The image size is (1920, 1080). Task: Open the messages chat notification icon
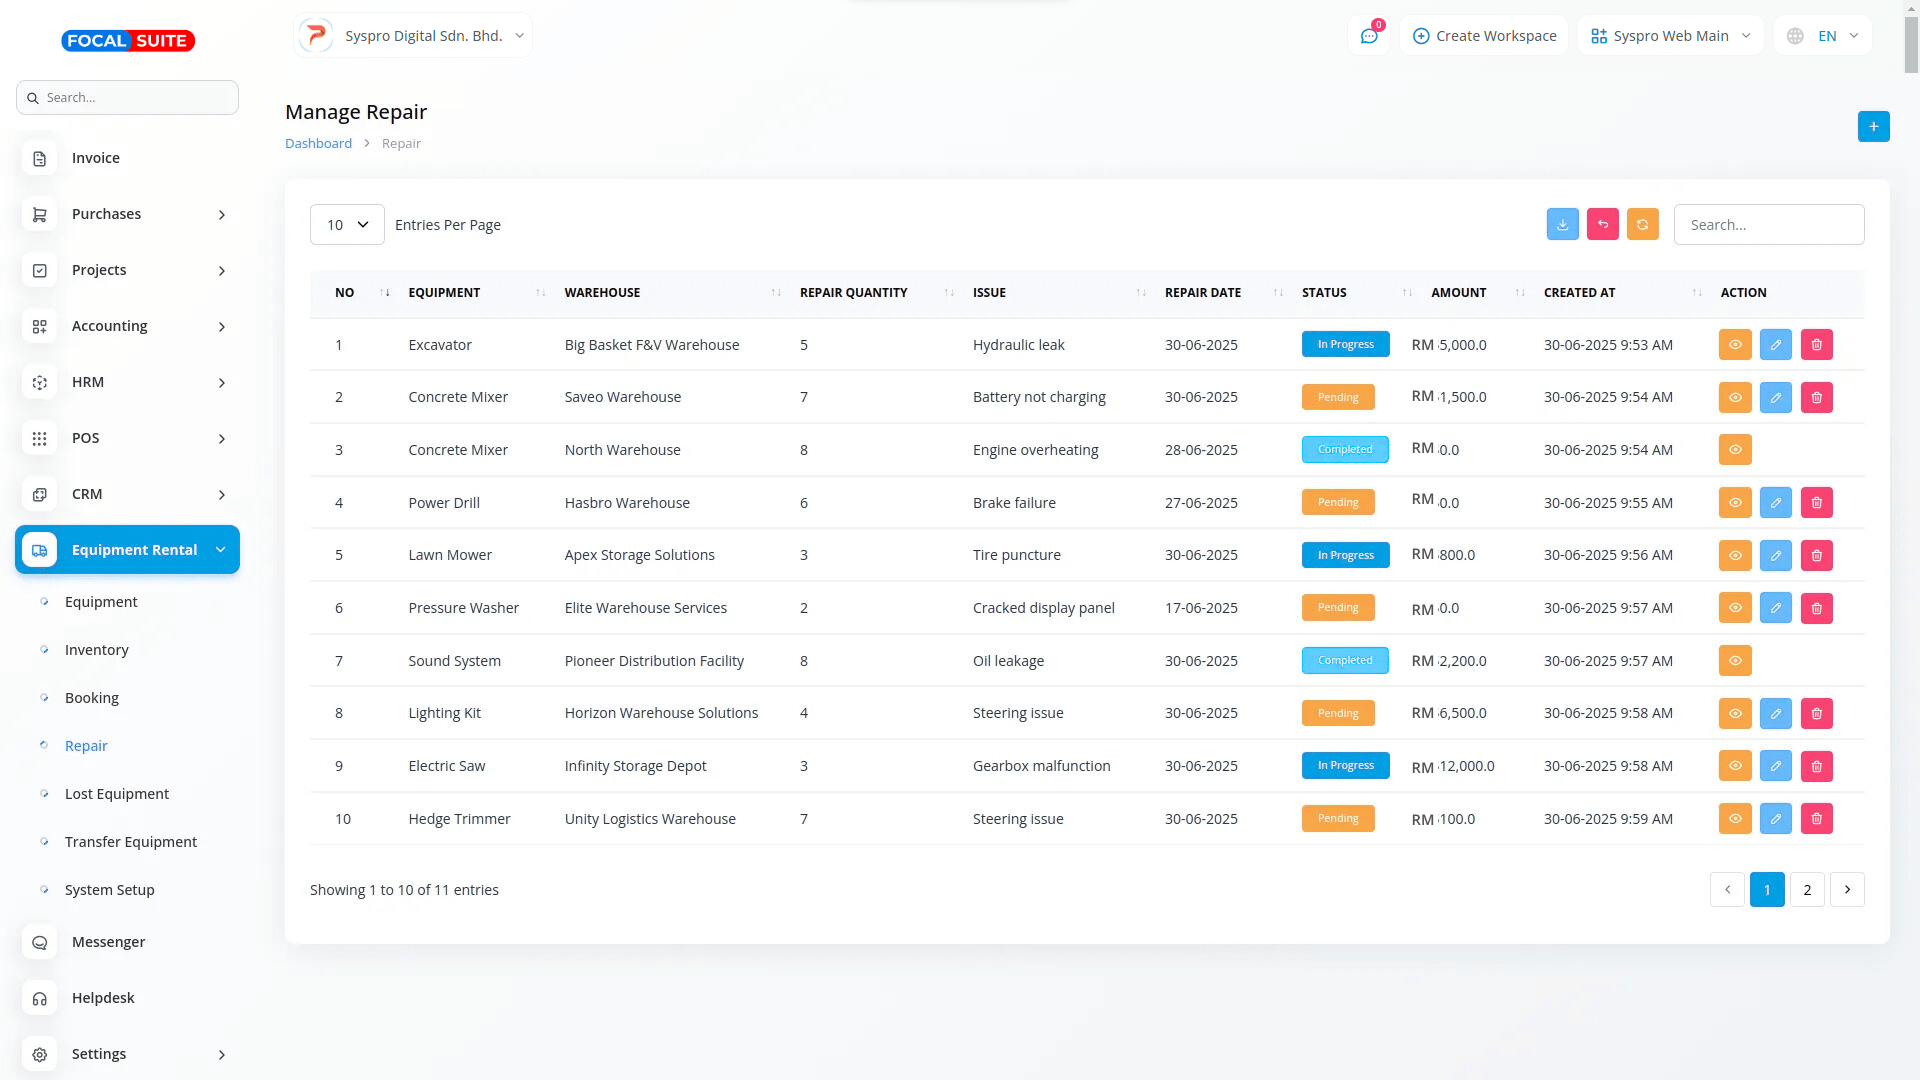tap(1369, 36)
